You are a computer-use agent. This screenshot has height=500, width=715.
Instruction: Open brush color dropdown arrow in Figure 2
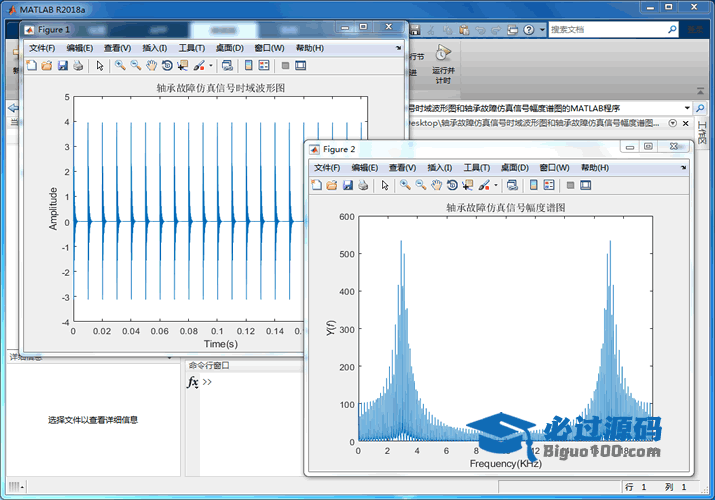(x=496, y=185)
